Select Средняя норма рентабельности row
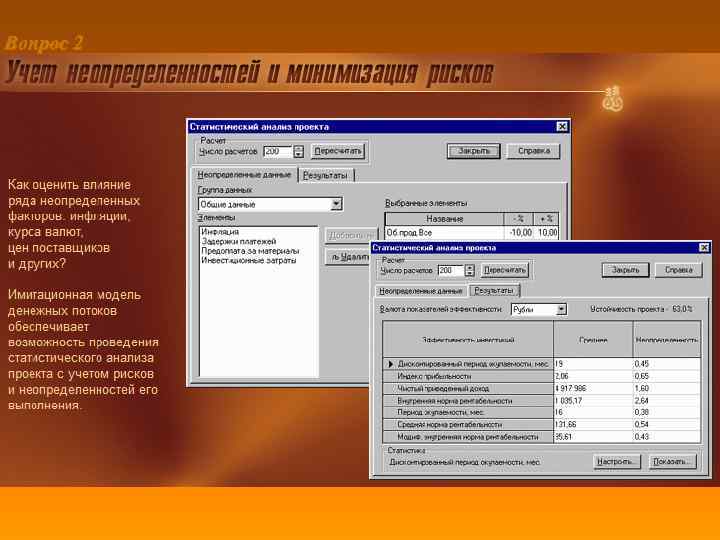This screenshot has width=720, height=540. 541,425
